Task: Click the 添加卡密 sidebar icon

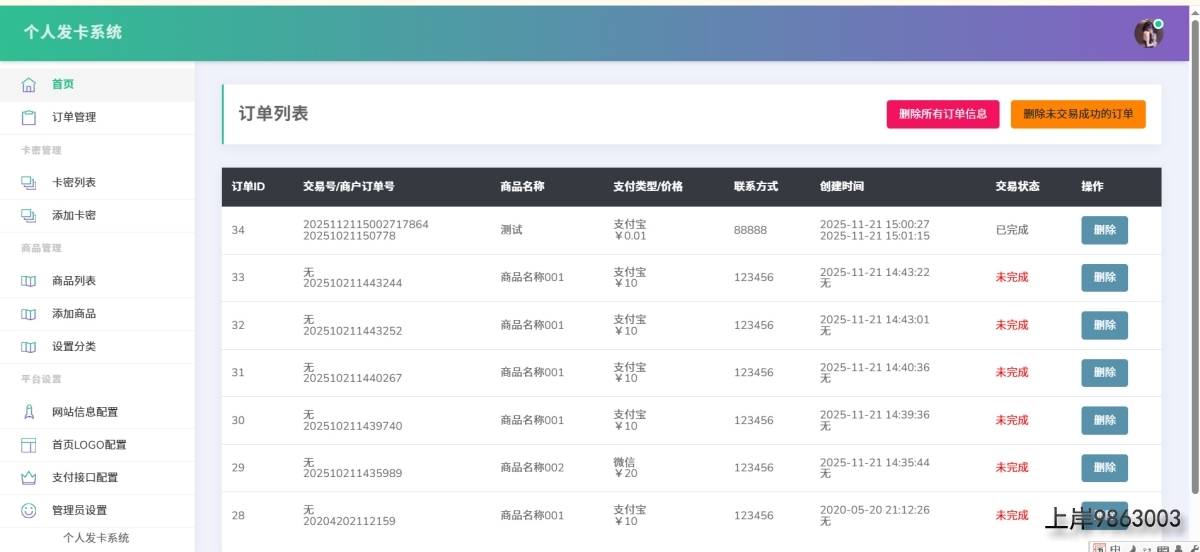Action: tap(29, 216)
